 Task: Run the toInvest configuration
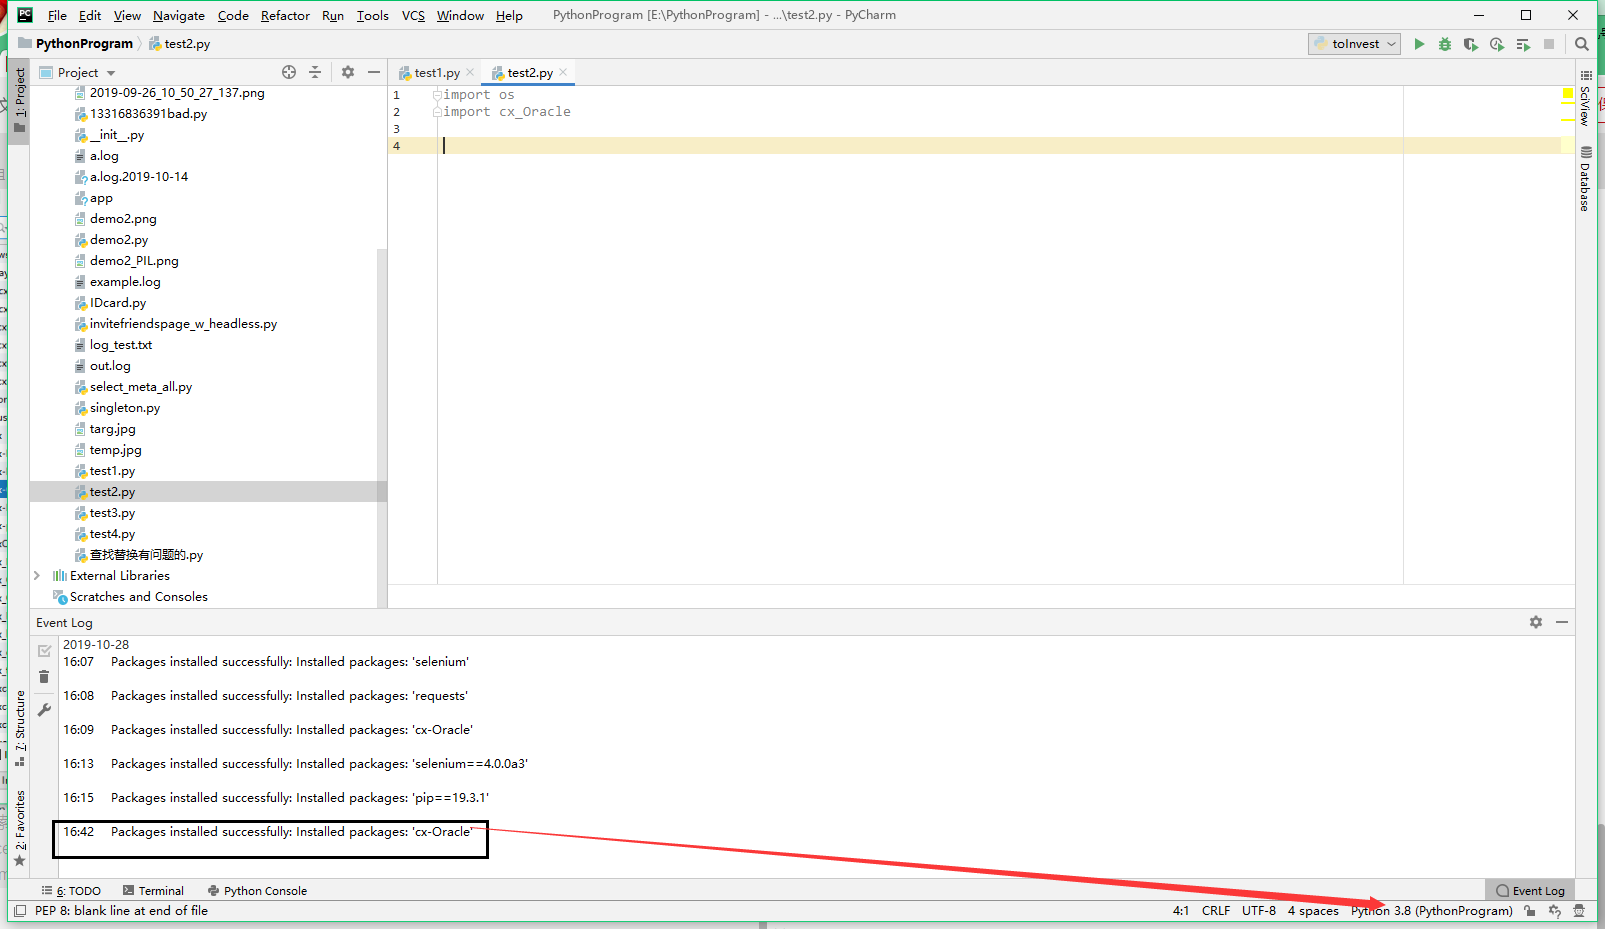pyautogui.click(x=1419, y=43)
